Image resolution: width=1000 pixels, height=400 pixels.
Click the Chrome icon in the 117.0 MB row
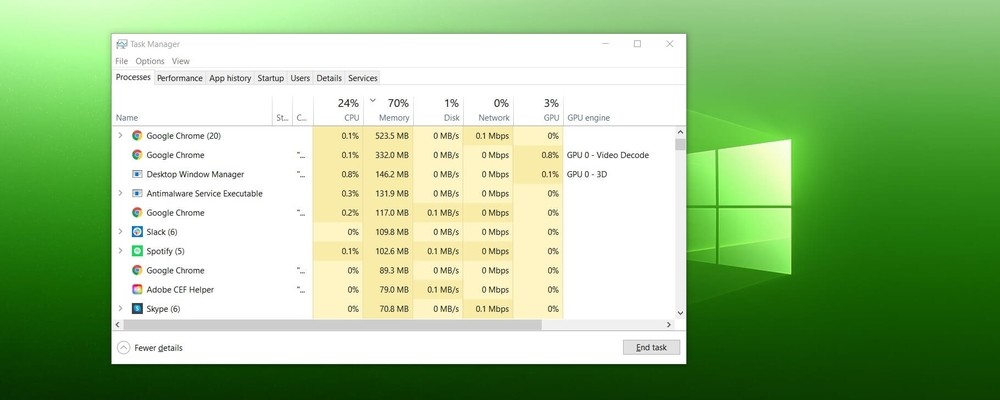(x=137, y=212)
